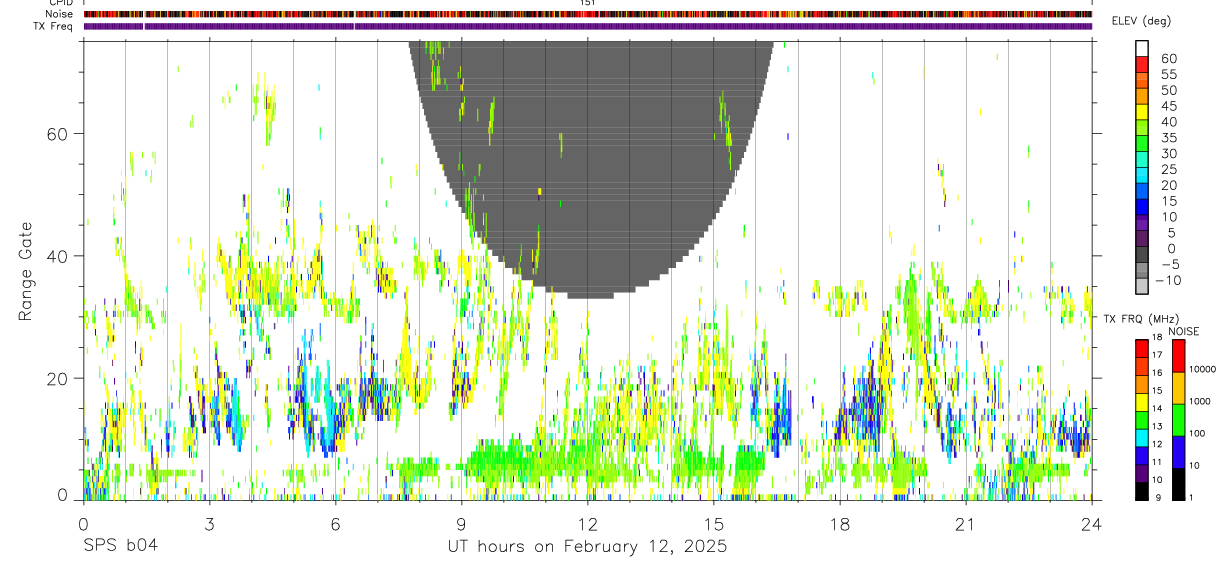Click the ELEV legend value '55'
Viewport: 1228px width, 567px height.
coord(1168,74)
